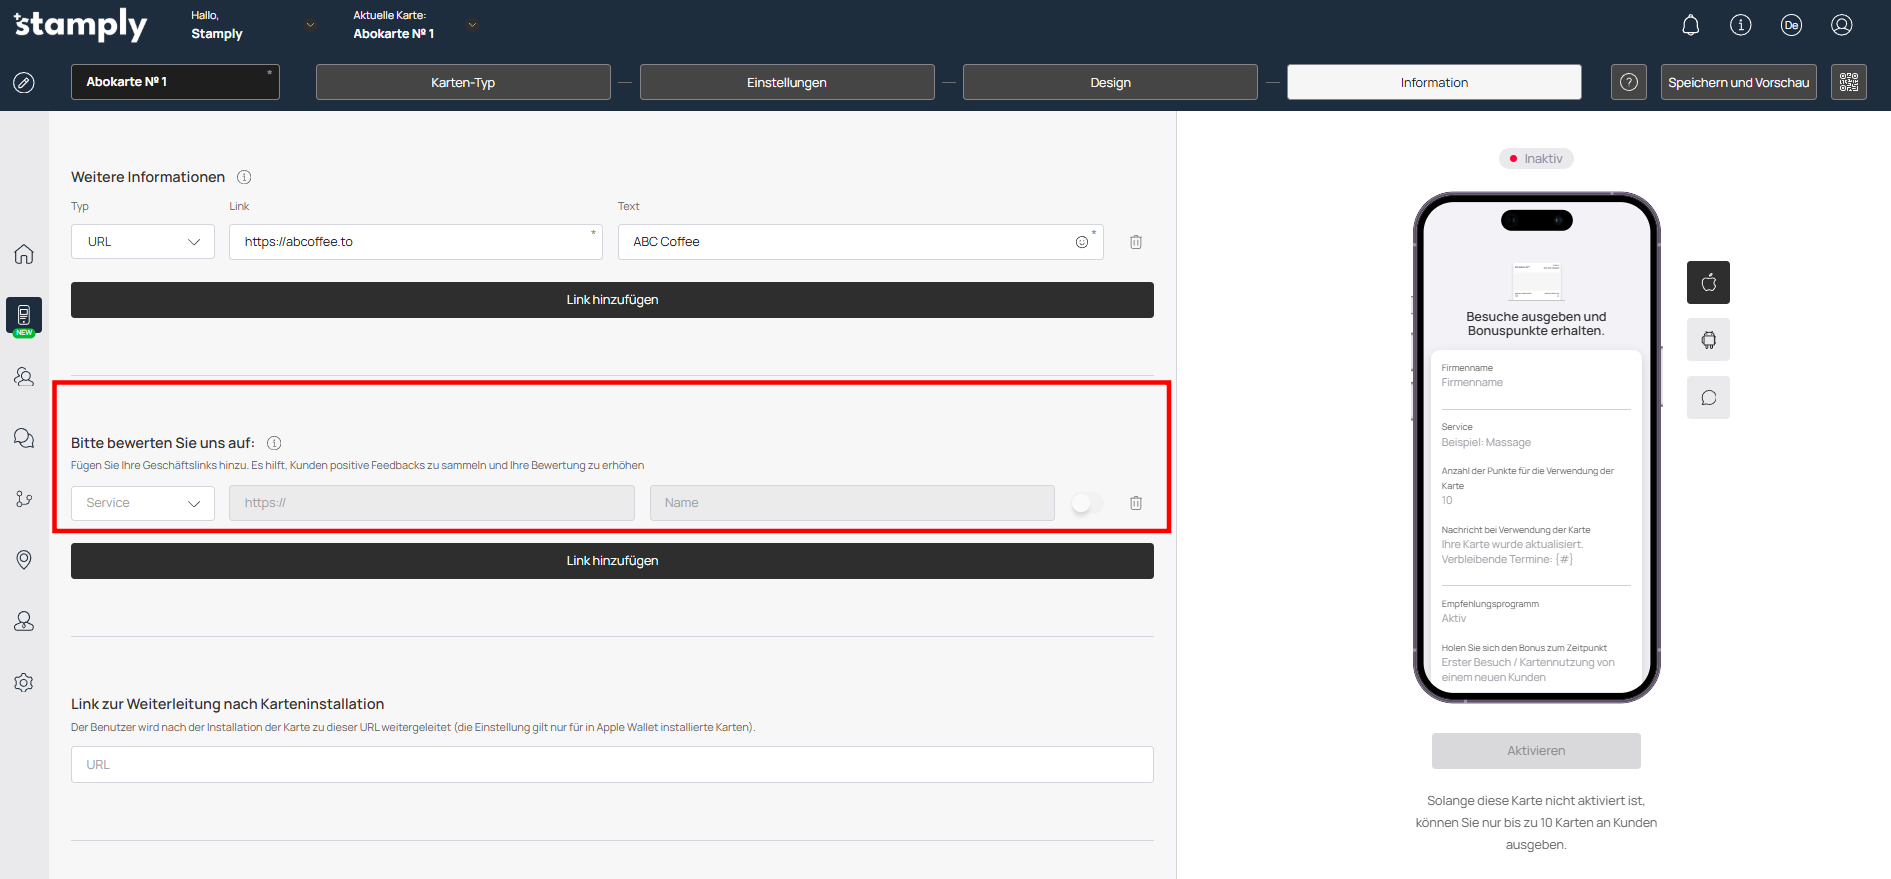
Task: Click the Home icon in sidebar
Action: coord(24,254)
